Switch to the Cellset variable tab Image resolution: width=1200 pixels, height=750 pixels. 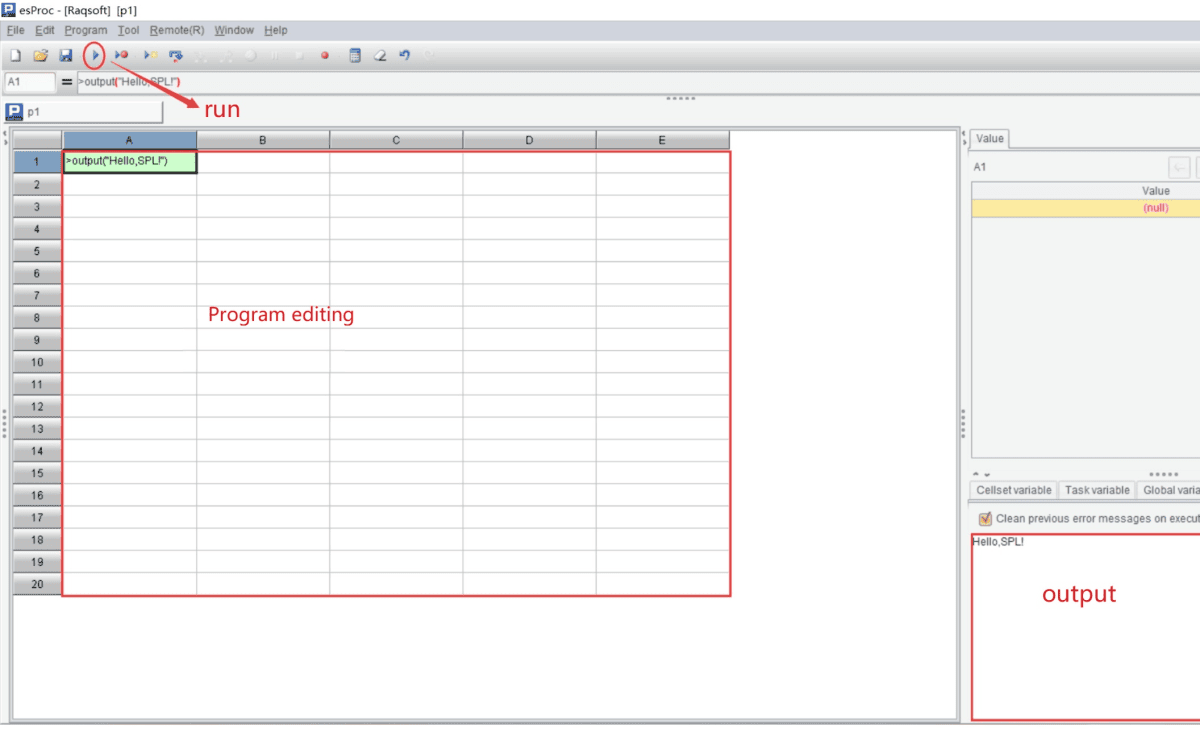point(1013,490)
